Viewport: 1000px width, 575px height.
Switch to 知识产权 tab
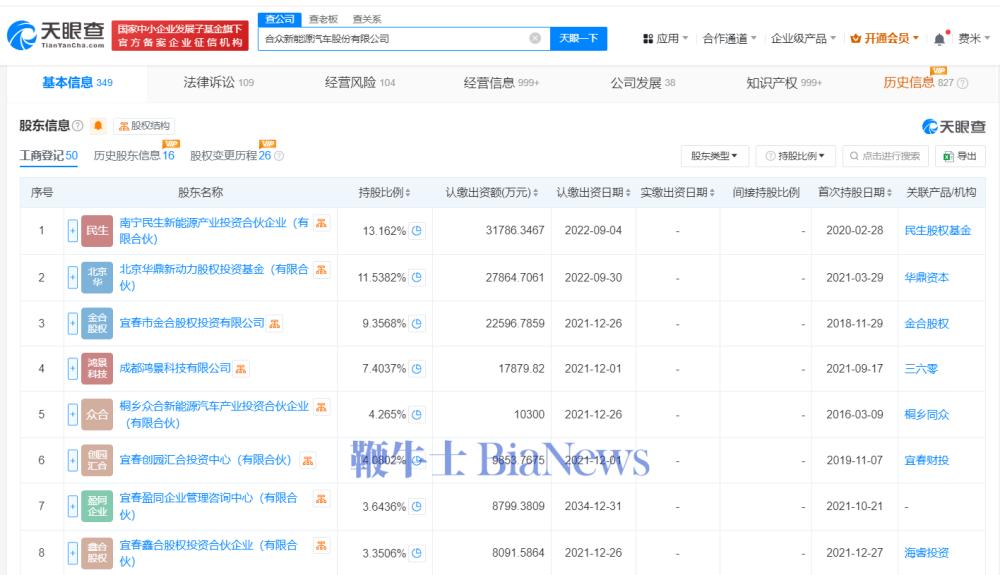click(784, 83)
